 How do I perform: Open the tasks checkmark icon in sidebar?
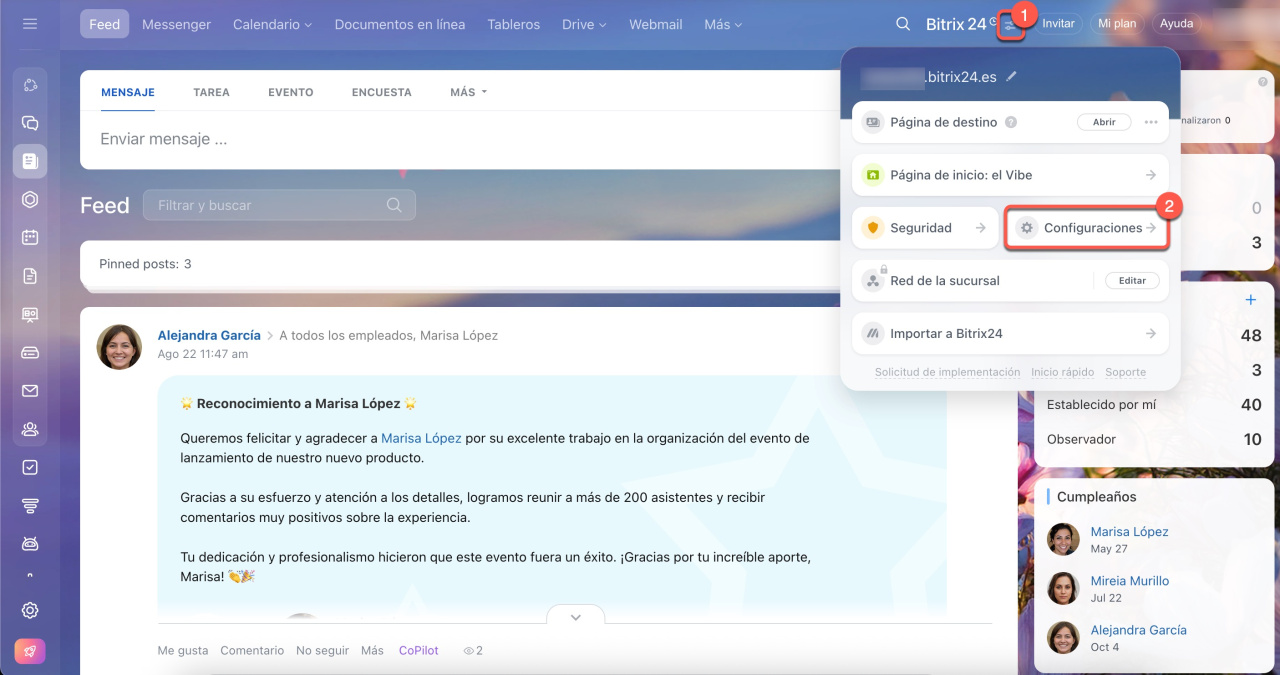click(30, 467)
